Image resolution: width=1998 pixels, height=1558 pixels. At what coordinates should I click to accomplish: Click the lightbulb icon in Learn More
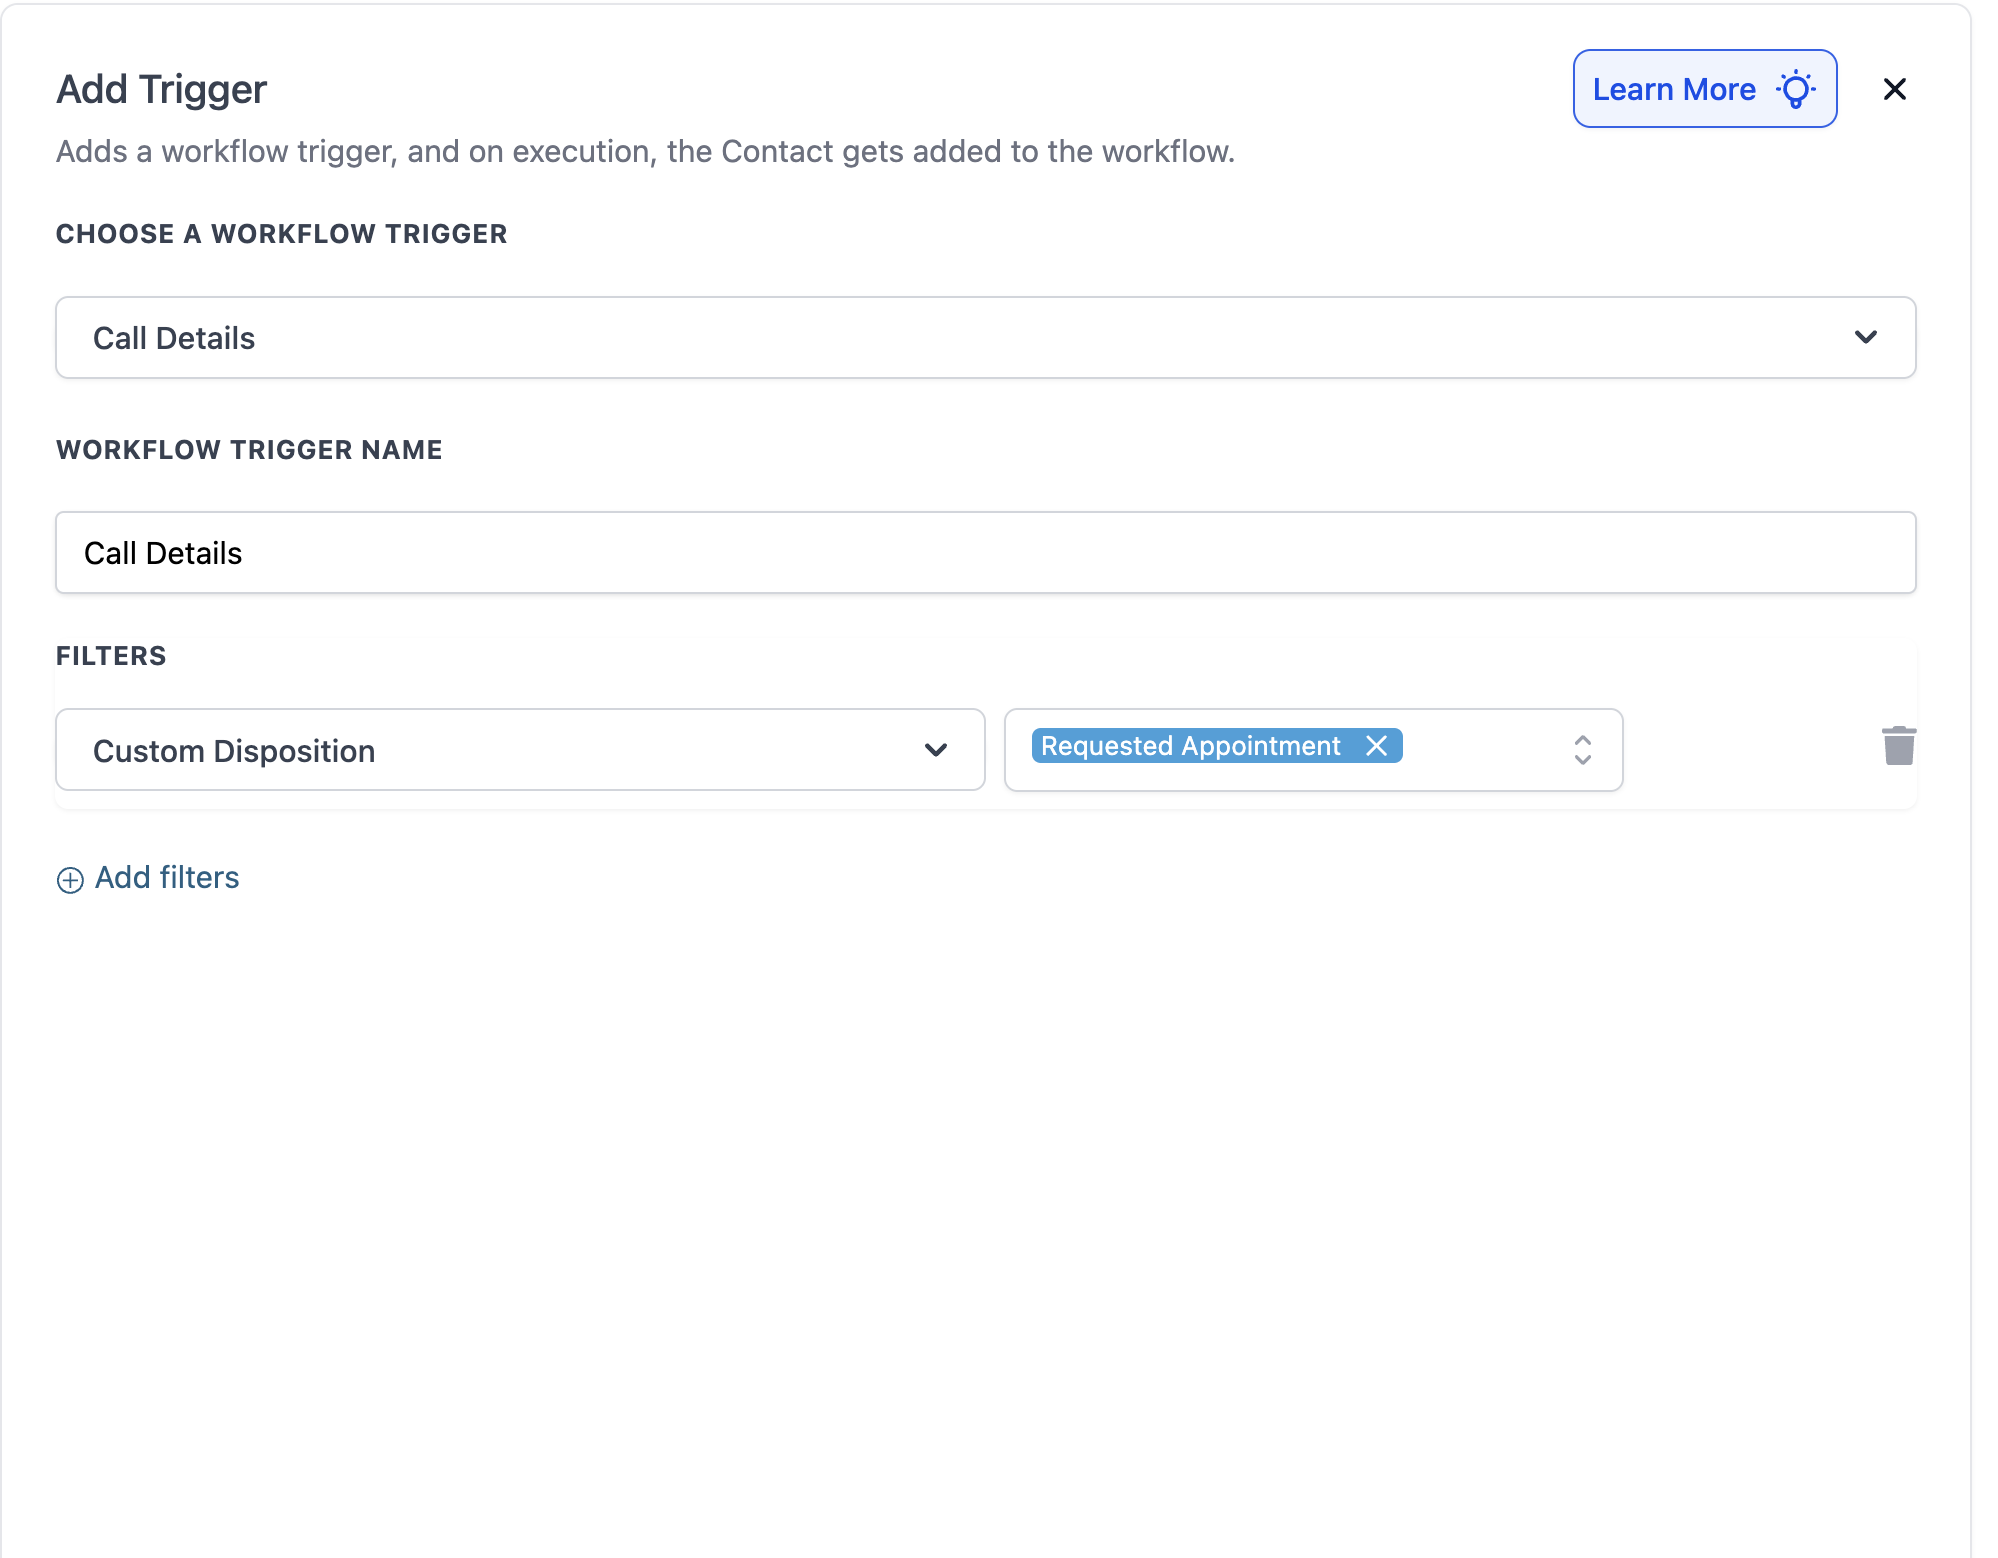[1796, 90]
